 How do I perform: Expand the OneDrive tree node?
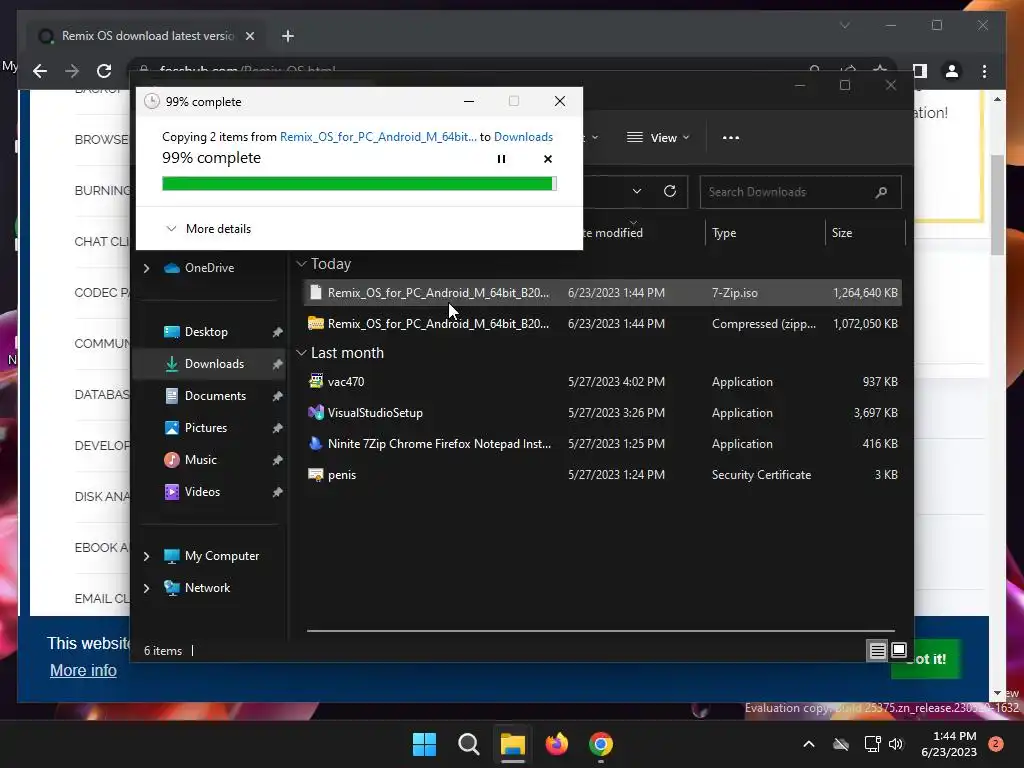pyautogui.click(x=146, y=268)
